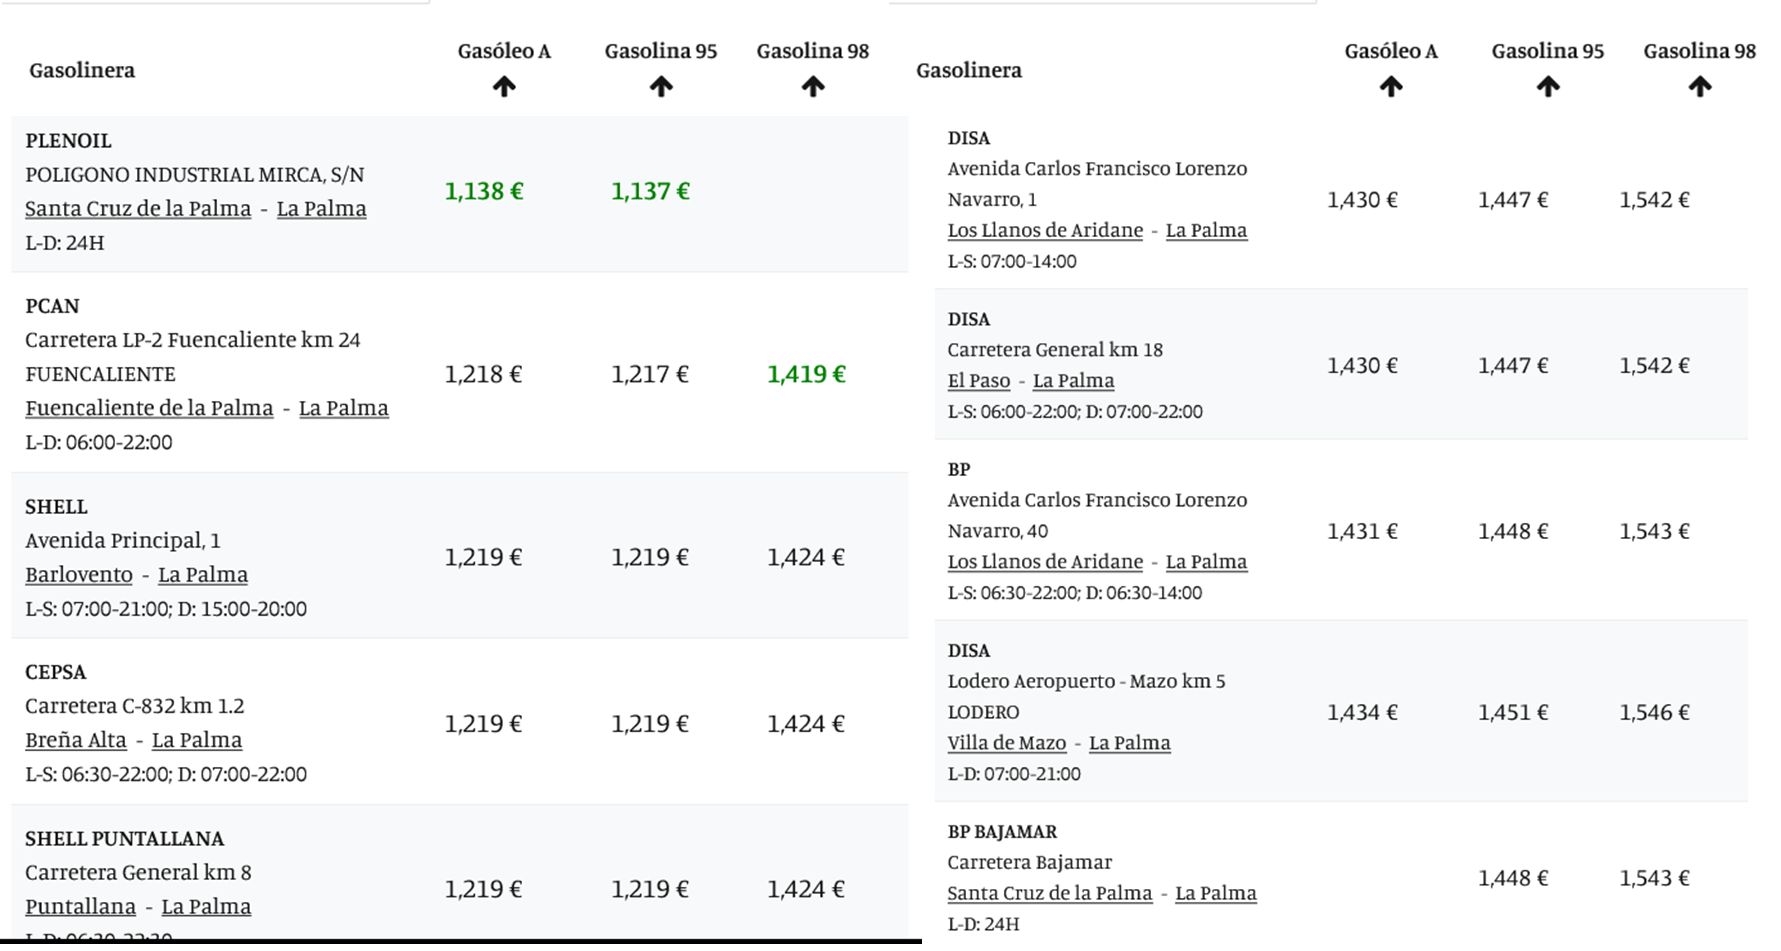Click PCAN Gasolina 98 green price 1,419 €
This screenshot has width=1781, height=951.
[806, 374]
